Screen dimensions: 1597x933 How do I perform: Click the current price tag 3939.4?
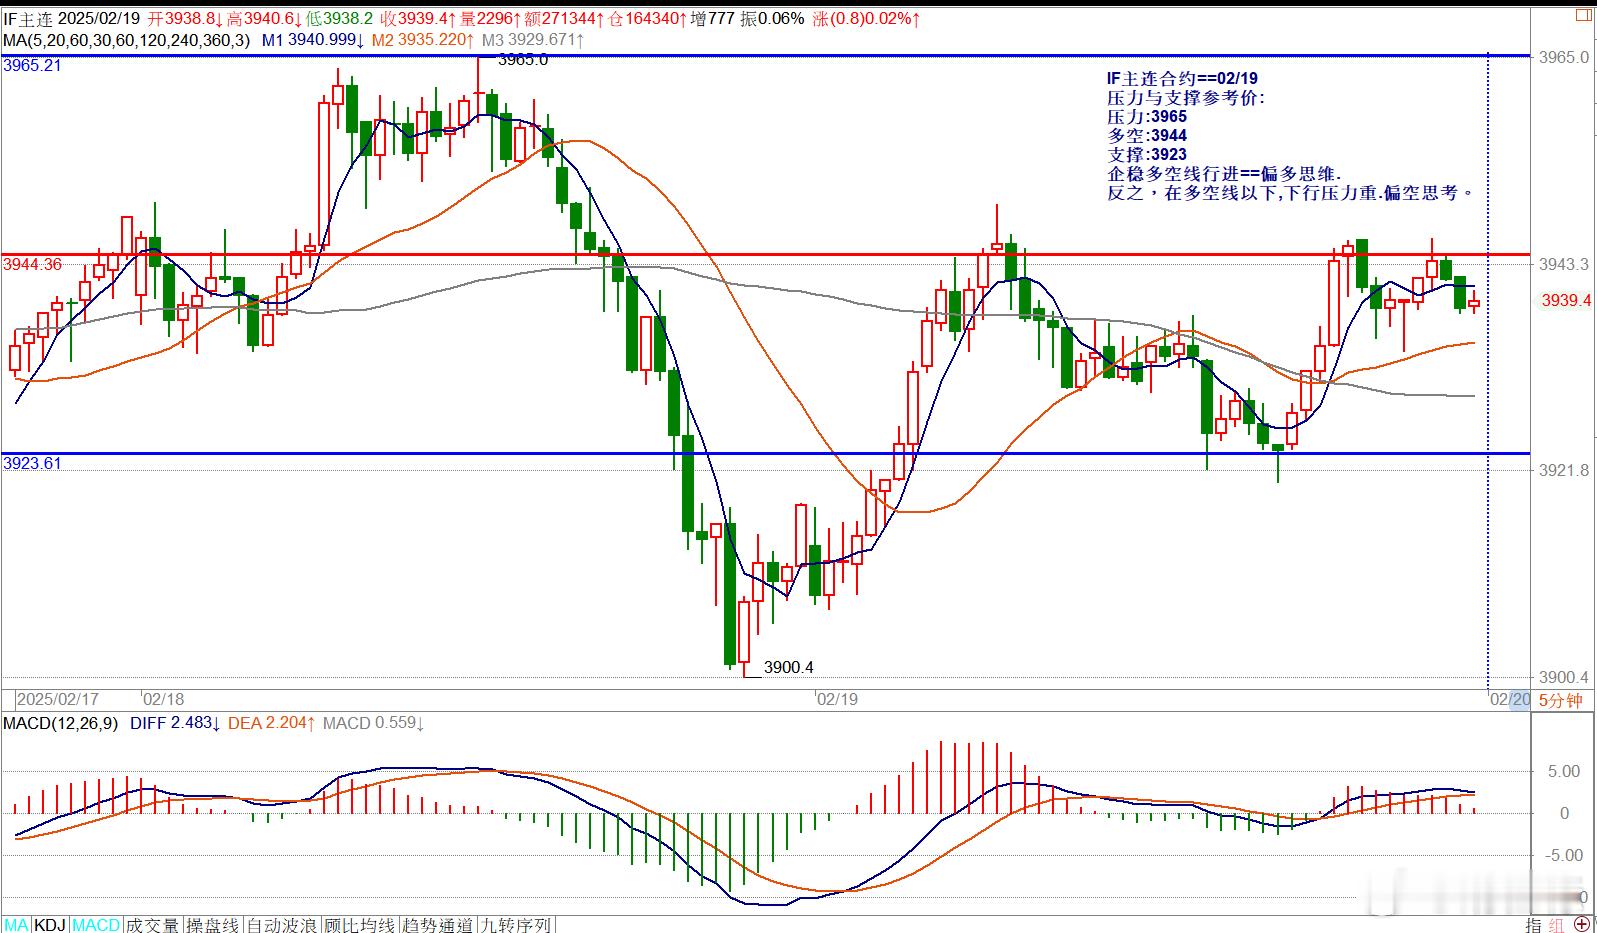[x=1566, y=300]
